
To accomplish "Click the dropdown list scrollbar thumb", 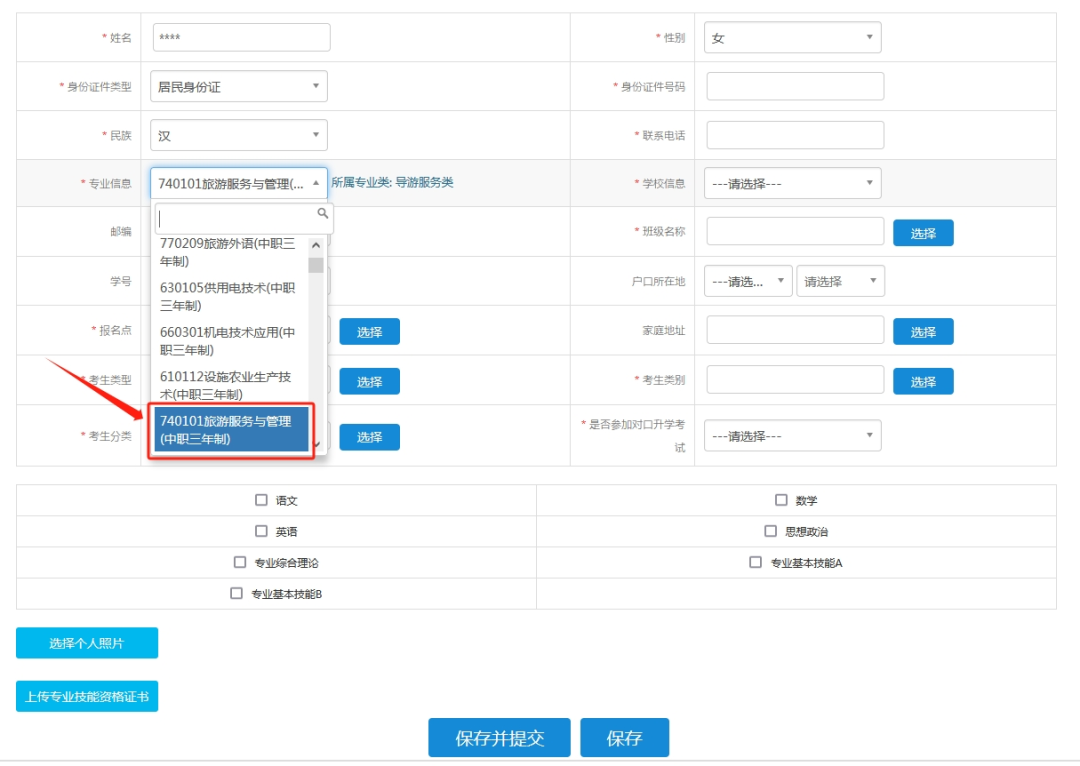I will [316, 265].
